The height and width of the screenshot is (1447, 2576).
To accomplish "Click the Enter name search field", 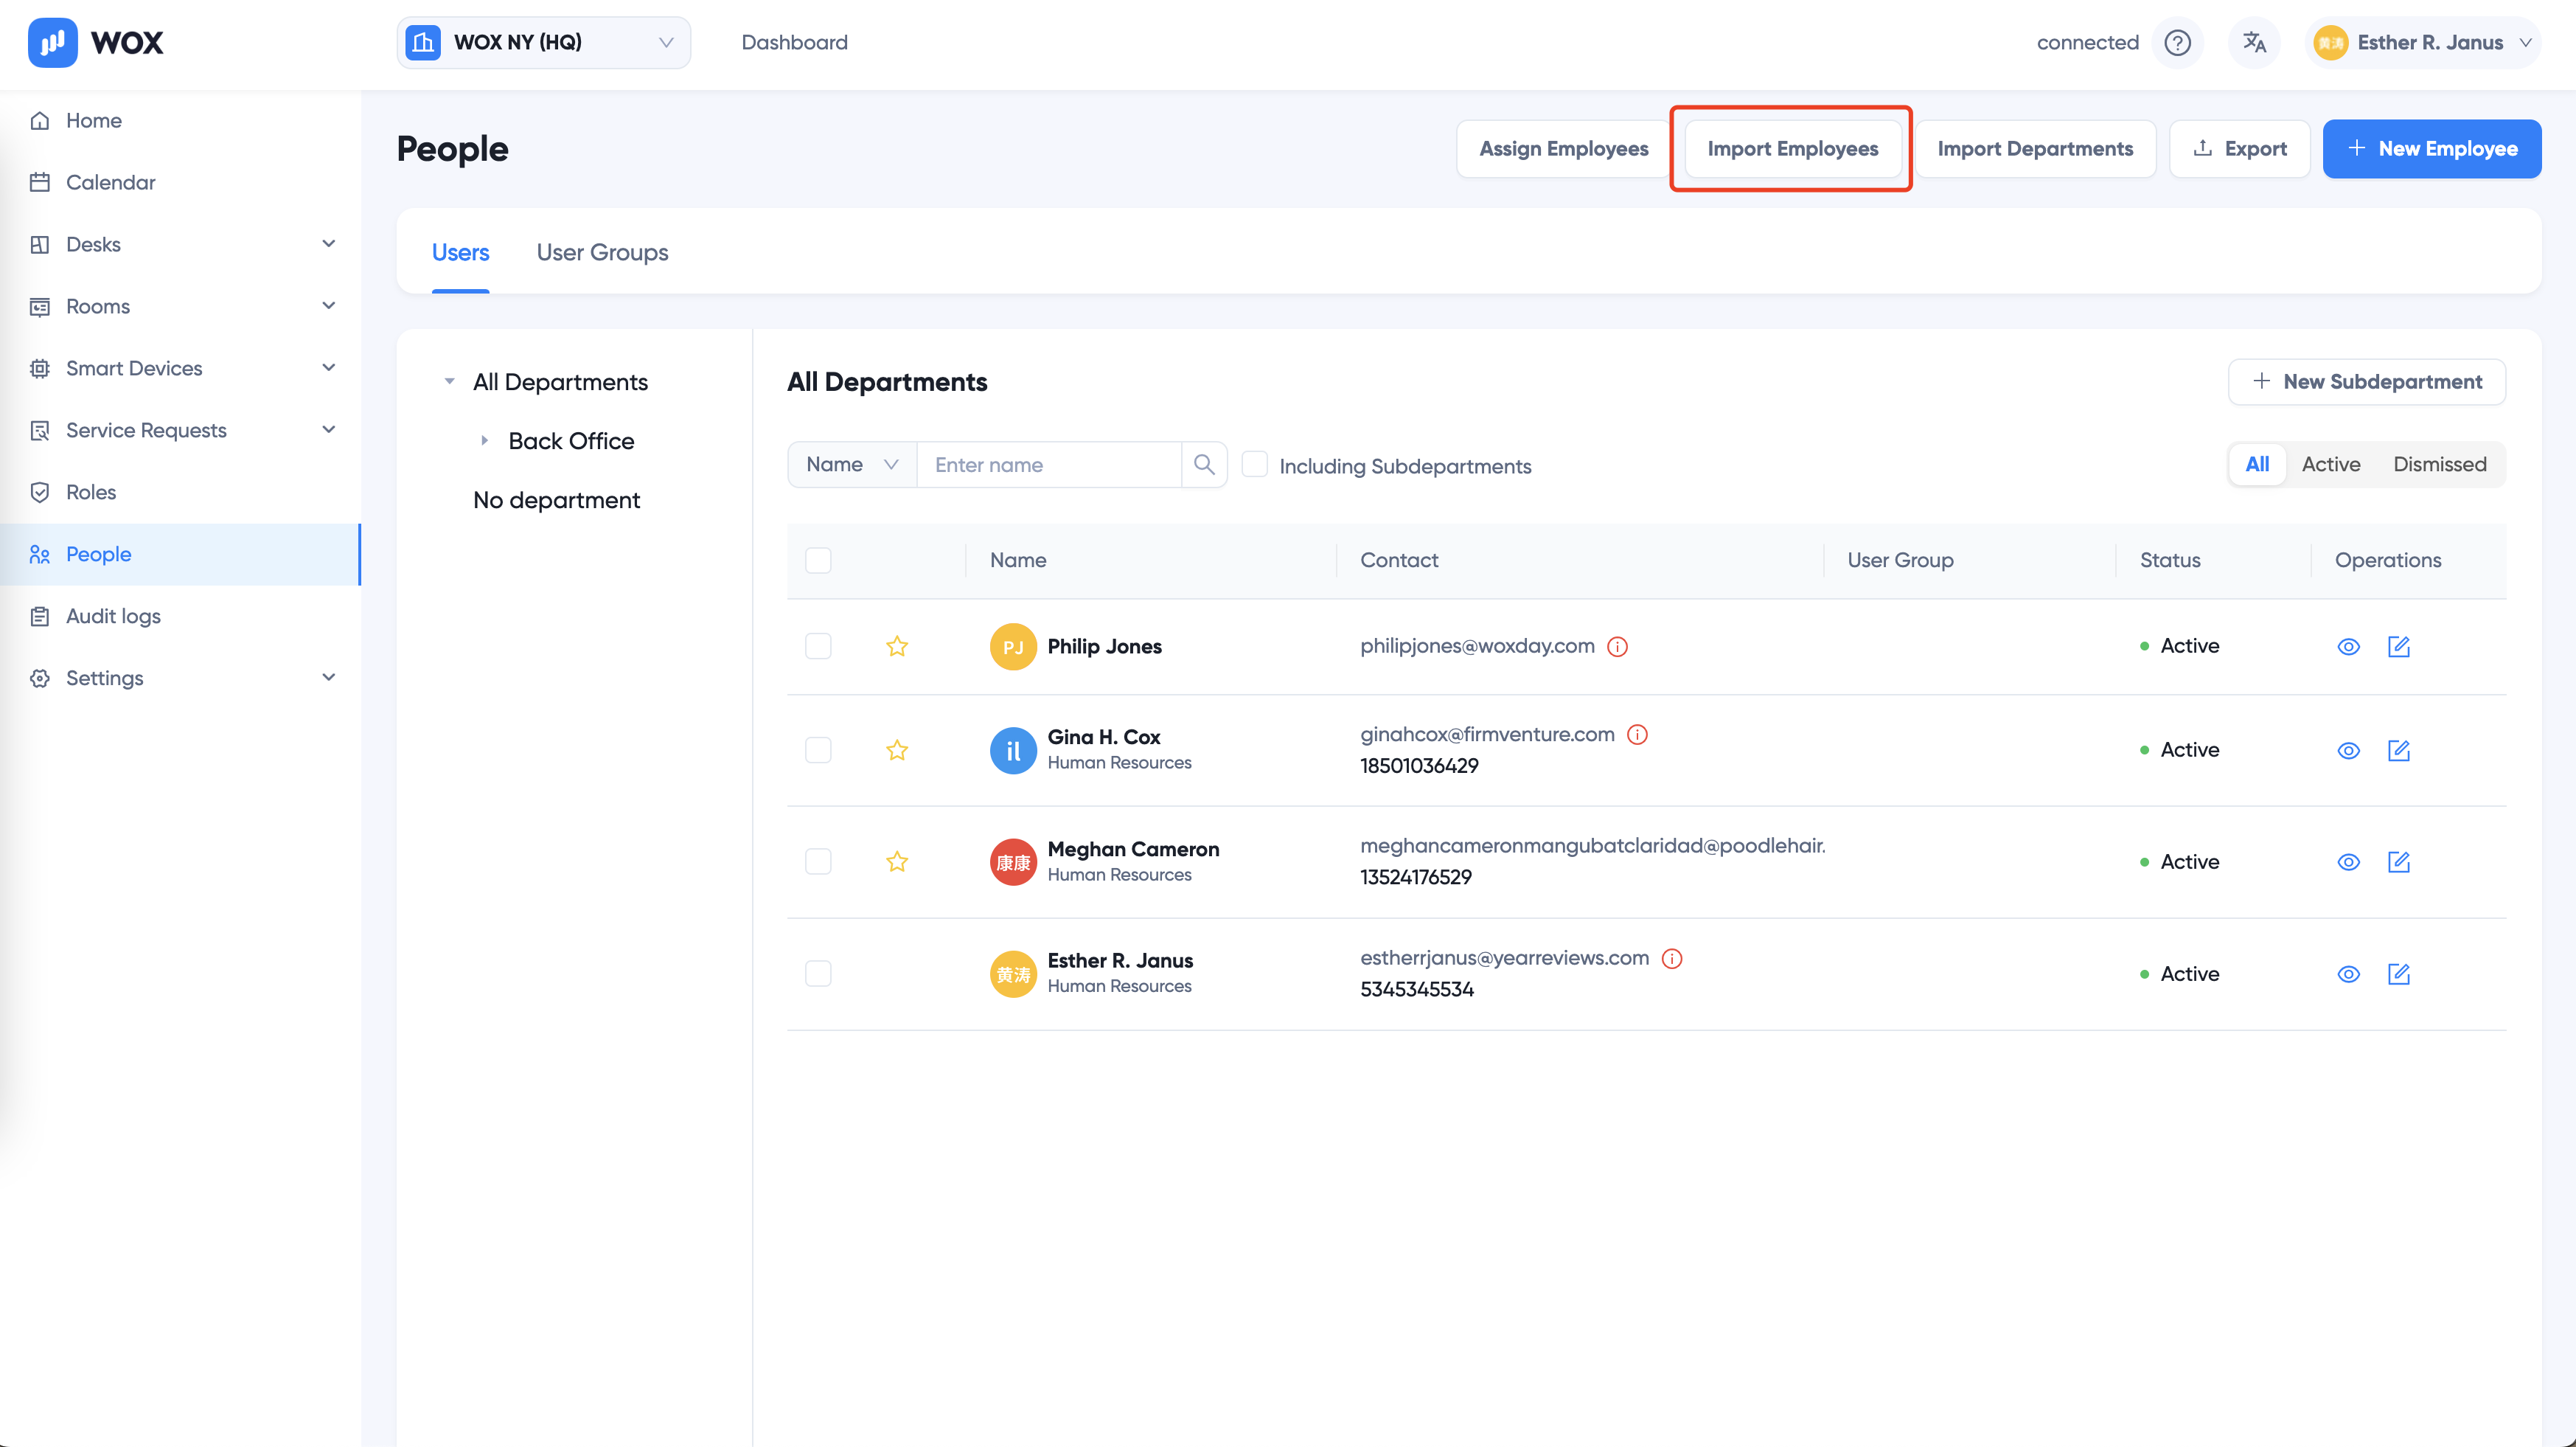I will (x=1049, y=464).
